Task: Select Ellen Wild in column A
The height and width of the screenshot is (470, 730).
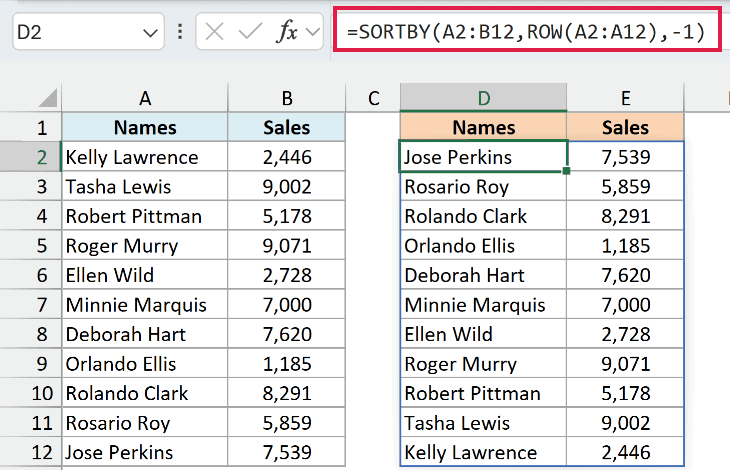Action: pyautogui.click(x=145, y=275)
